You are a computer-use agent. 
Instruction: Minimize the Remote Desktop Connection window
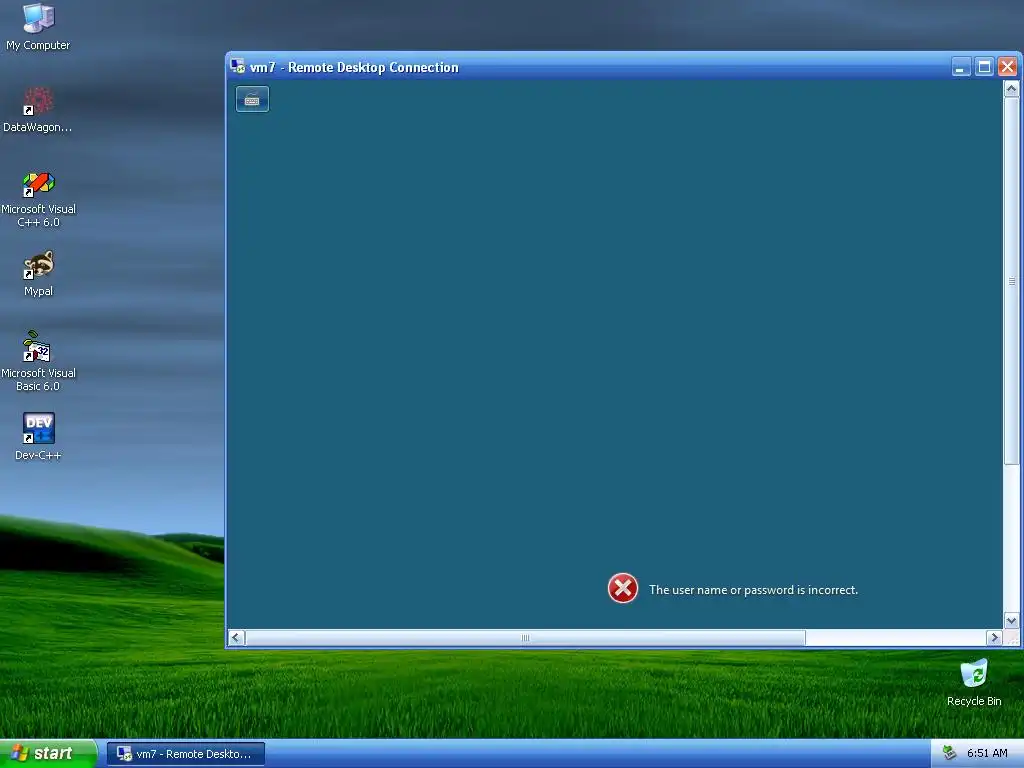961,67
